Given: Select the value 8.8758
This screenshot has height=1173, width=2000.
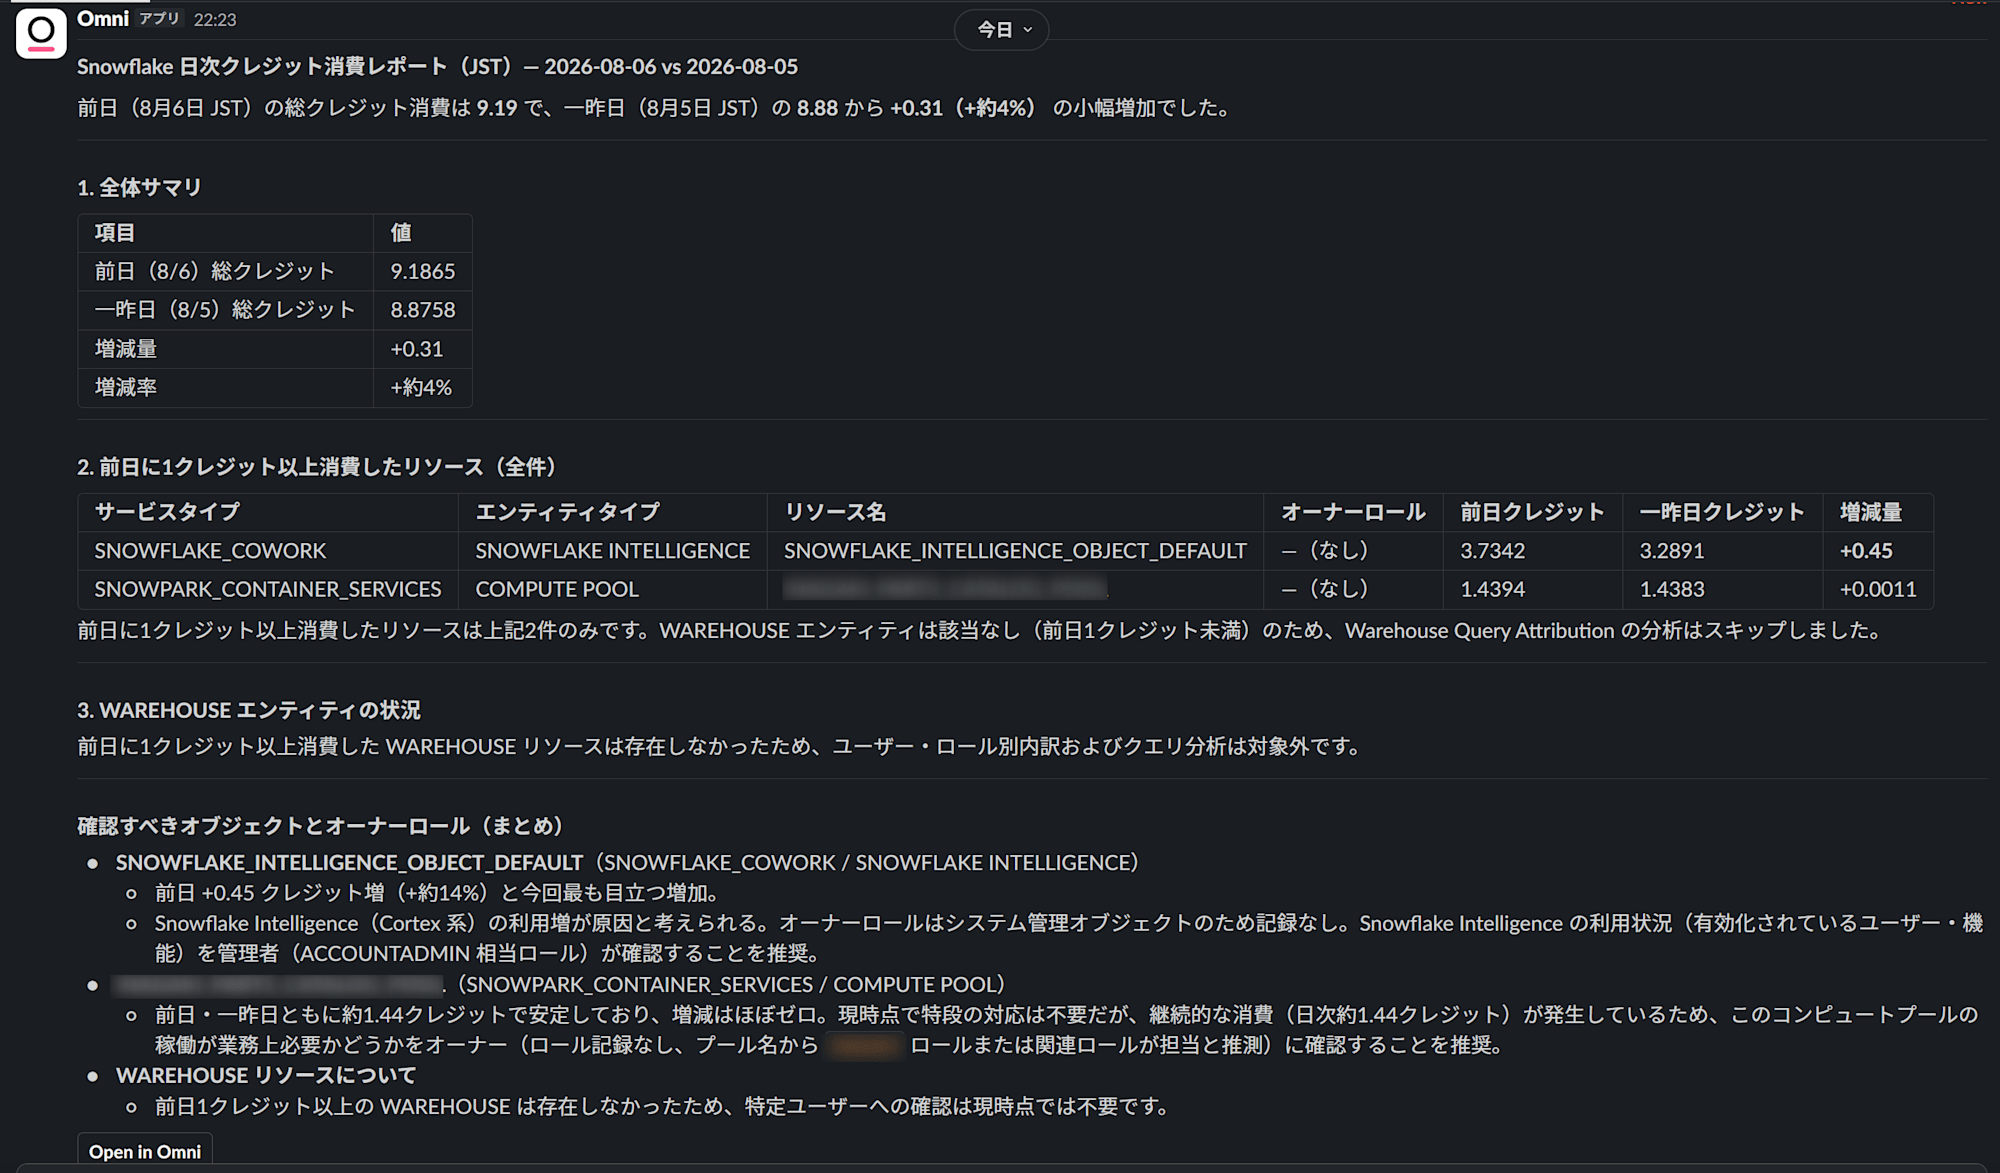Looking at the screenshot, I should pos(423,310).
